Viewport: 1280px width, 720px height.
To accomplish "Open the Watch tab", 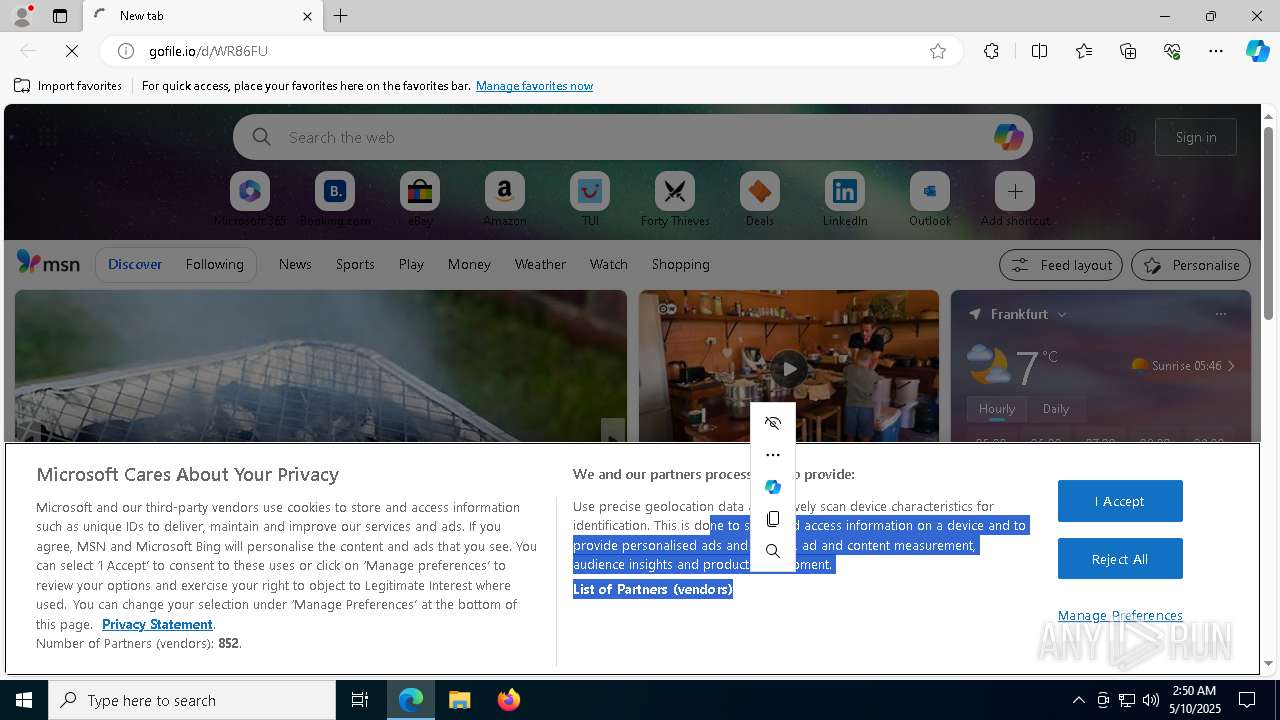I will [608, 264].
